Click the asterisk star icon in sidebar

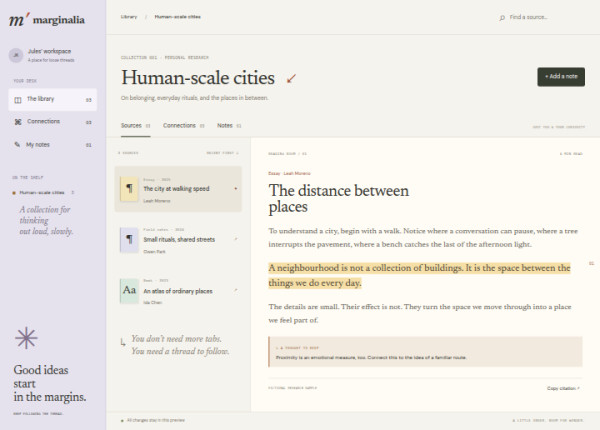click(x=26, y=338)
